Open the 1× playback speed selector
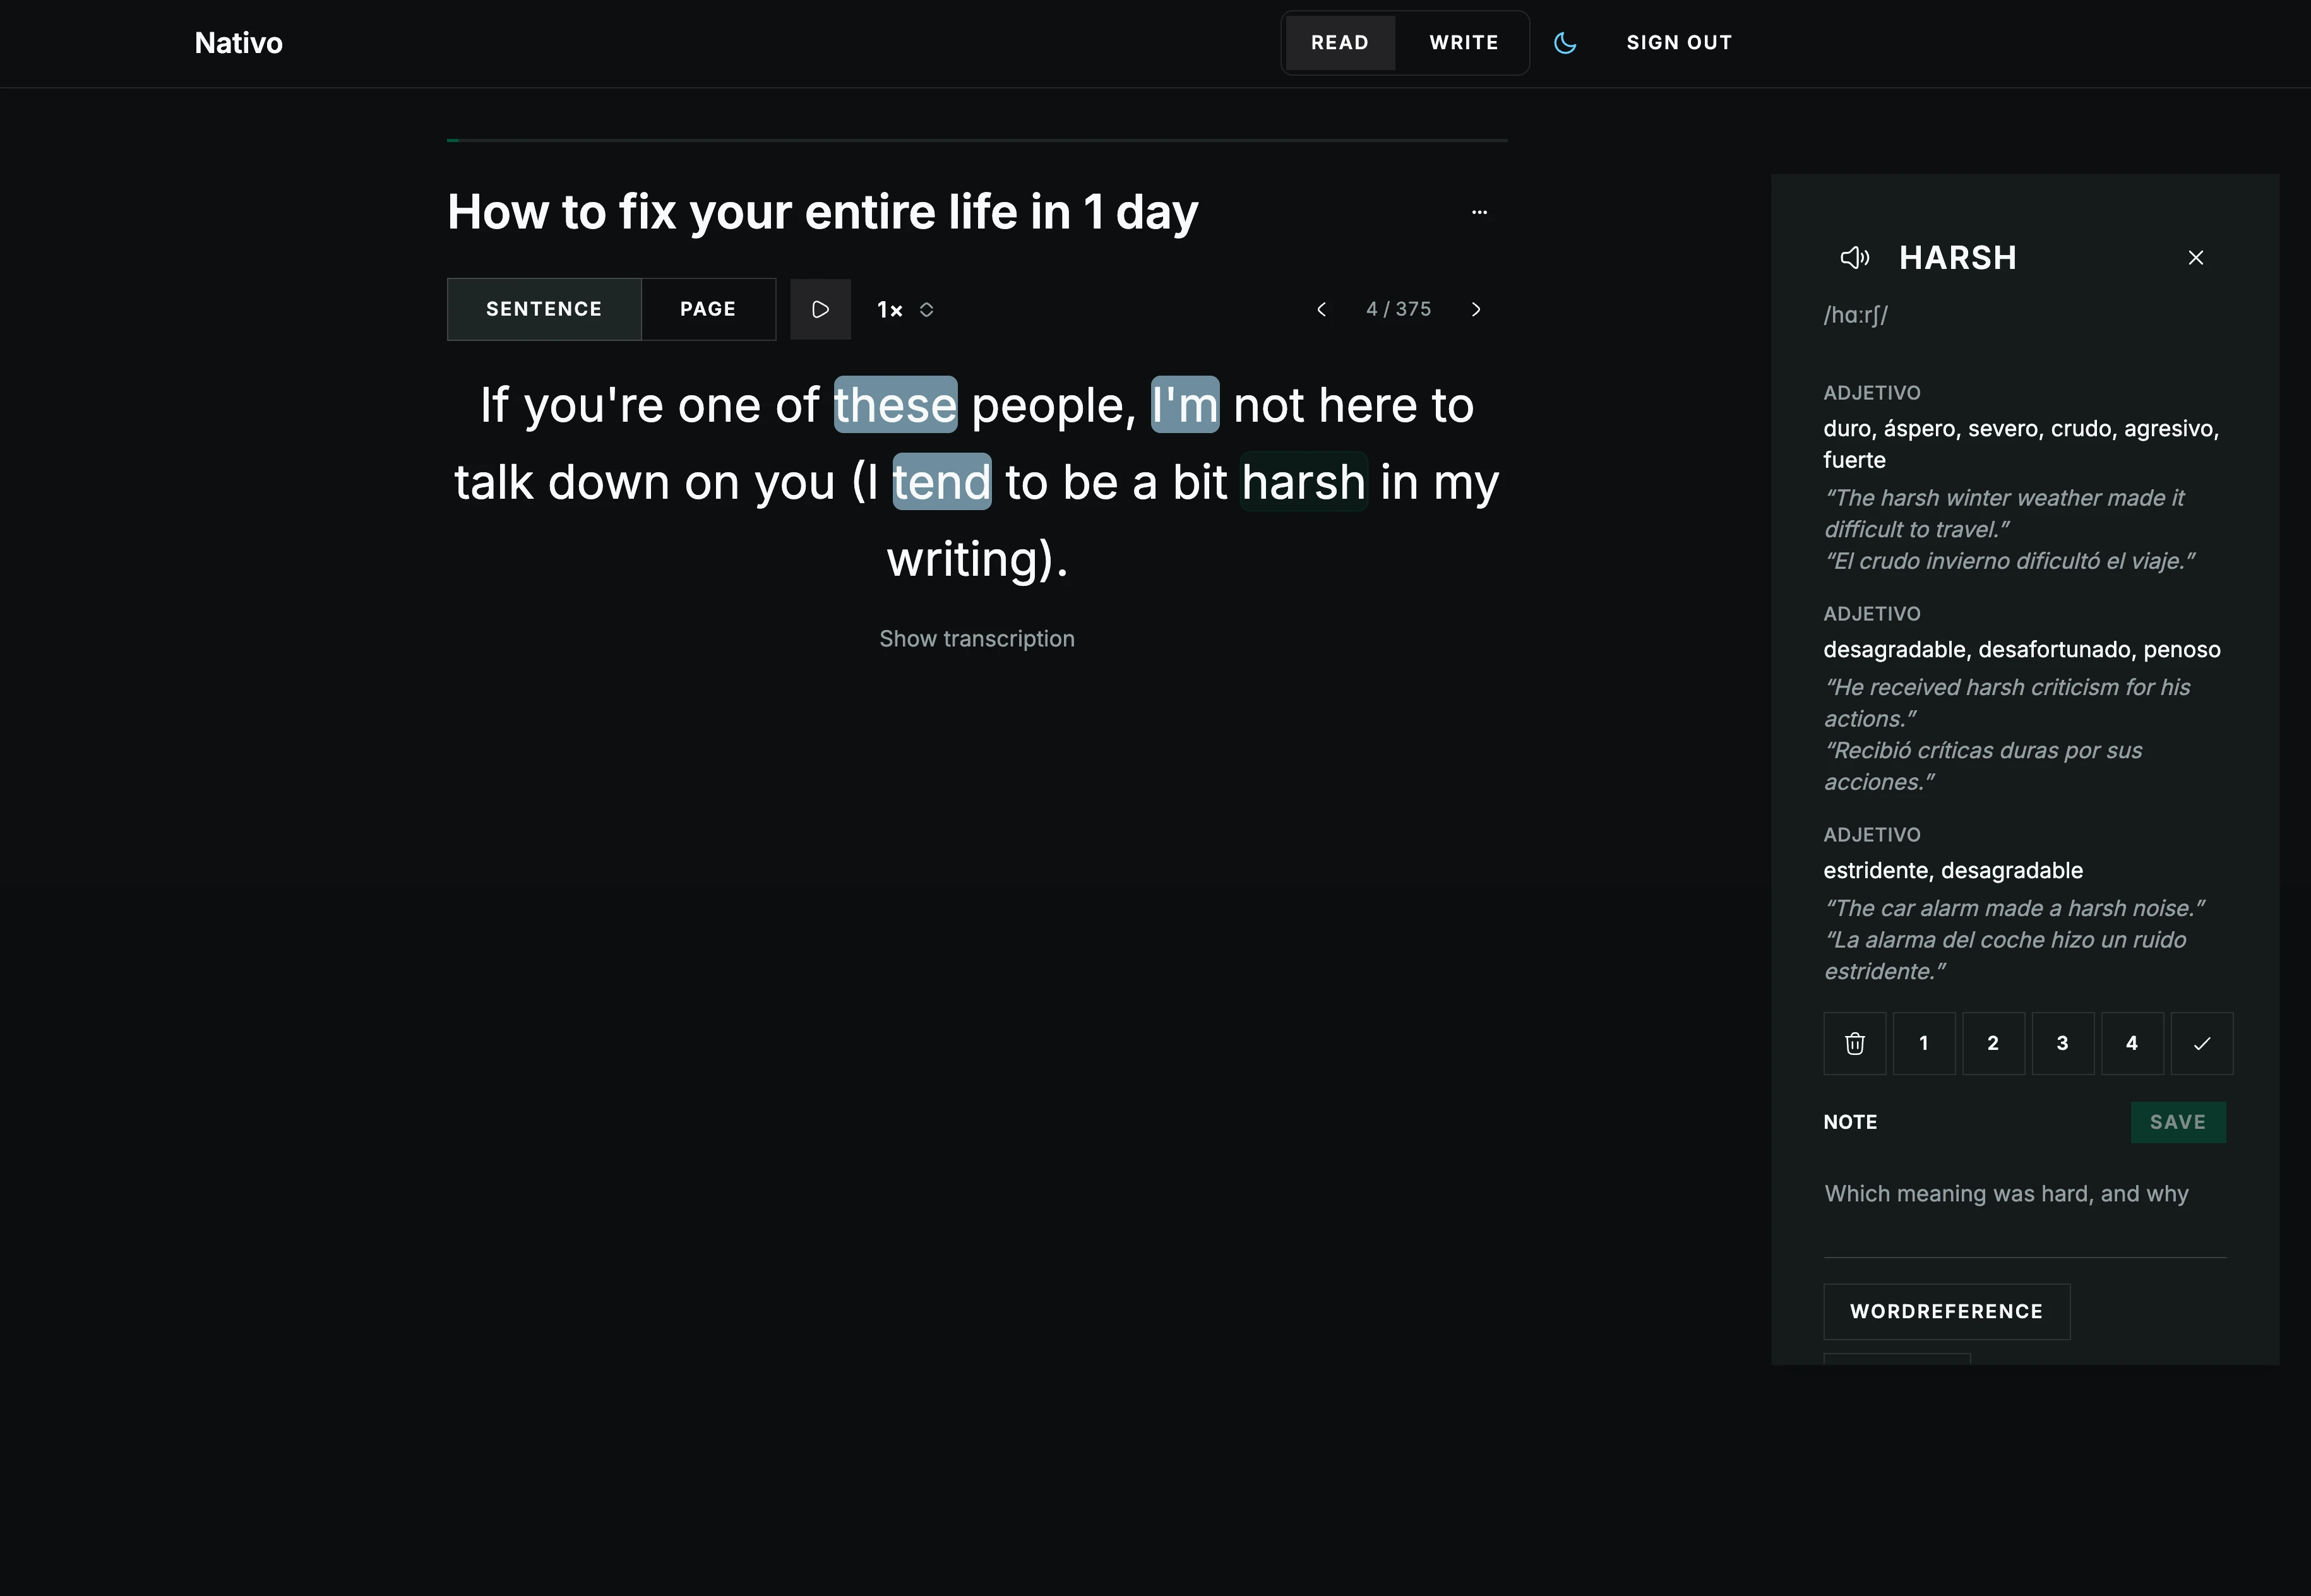This screenshot has width=2311, height=1596. pos(905,309)
